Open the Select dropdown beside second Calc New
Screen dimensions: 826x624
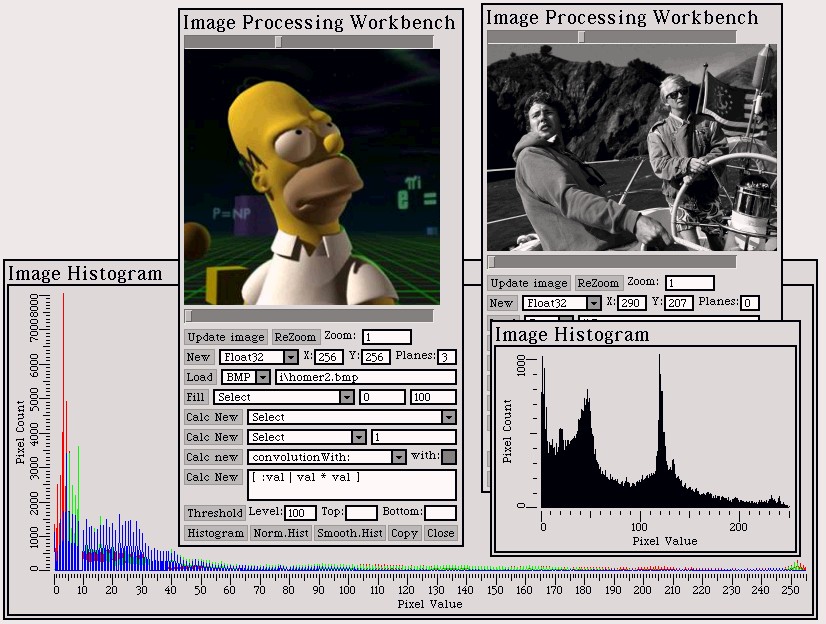pos(359,437)
